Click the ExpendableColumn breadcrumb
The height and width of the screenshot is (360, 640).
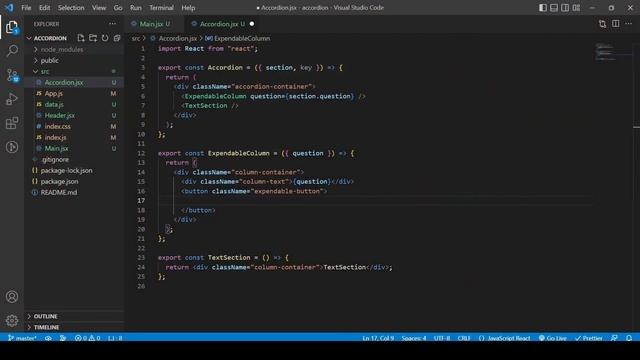242,38
